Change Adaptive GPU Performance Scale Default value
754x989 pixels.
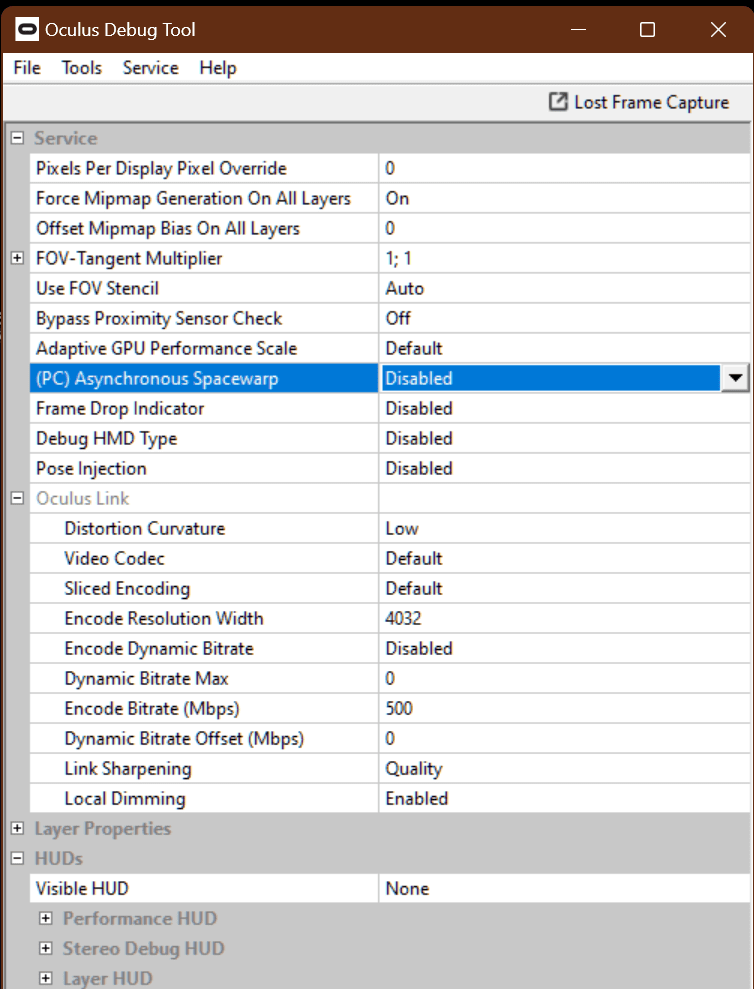564,348
